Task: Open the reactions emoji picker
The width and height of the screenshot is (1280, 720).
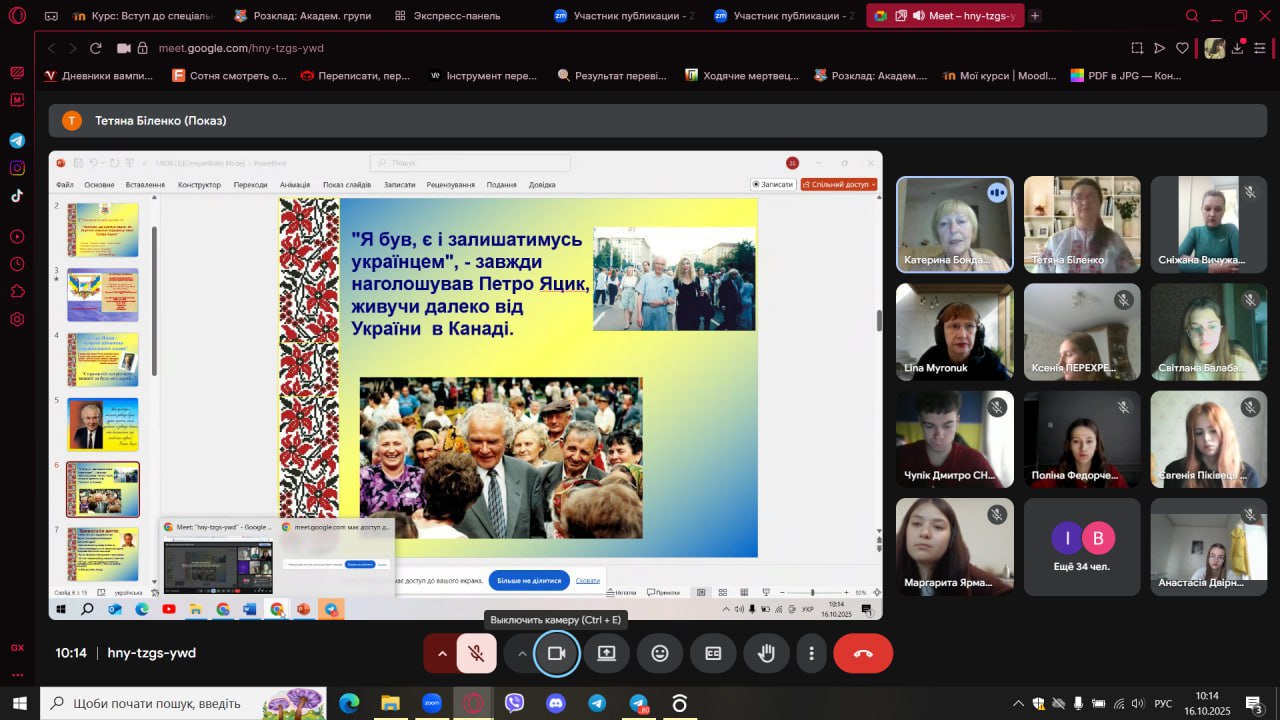Action: (x=660, y=653)
